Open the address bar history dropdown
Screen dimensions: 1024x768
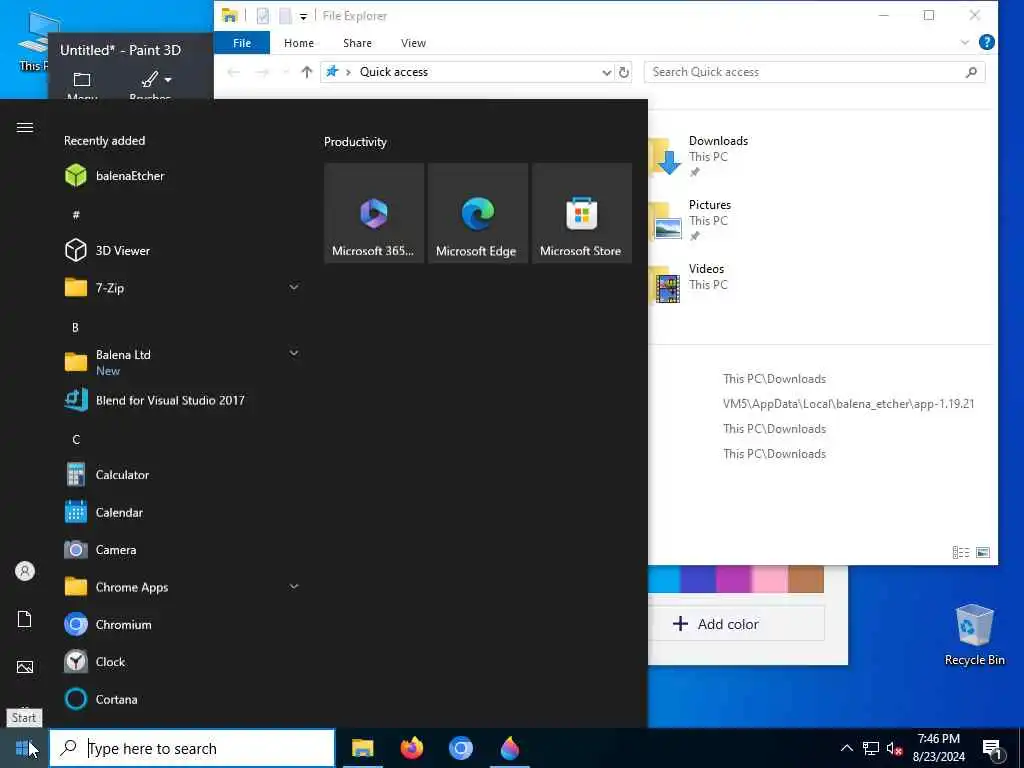click(607, 72)
